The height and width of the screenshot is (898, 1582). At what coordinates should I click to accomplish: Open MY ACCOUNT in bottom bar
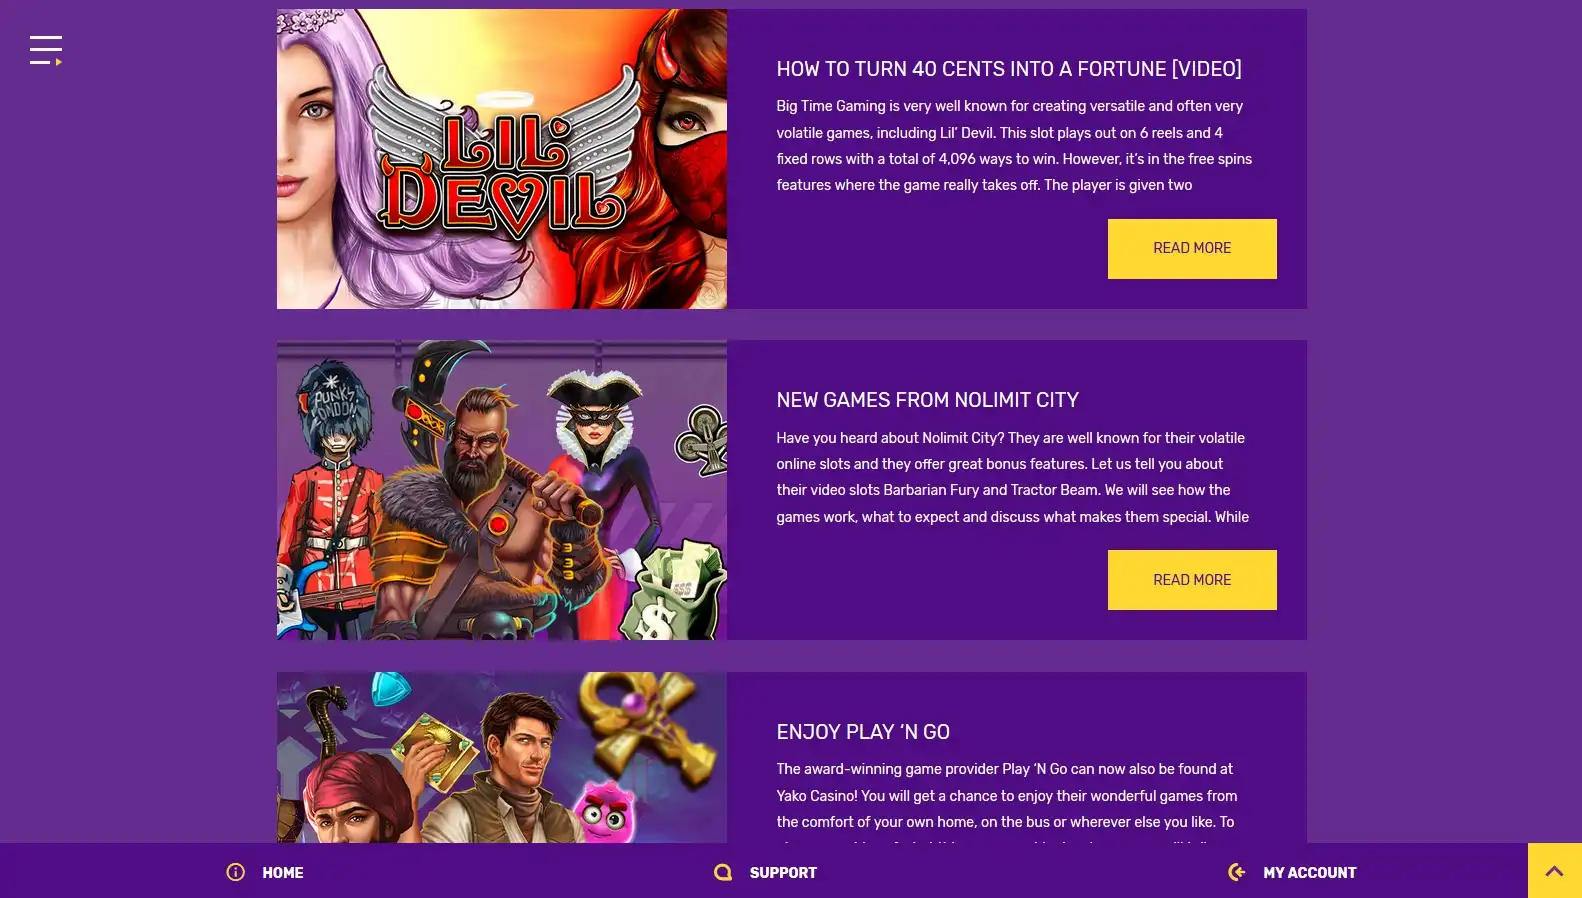tap(1292, 872)
